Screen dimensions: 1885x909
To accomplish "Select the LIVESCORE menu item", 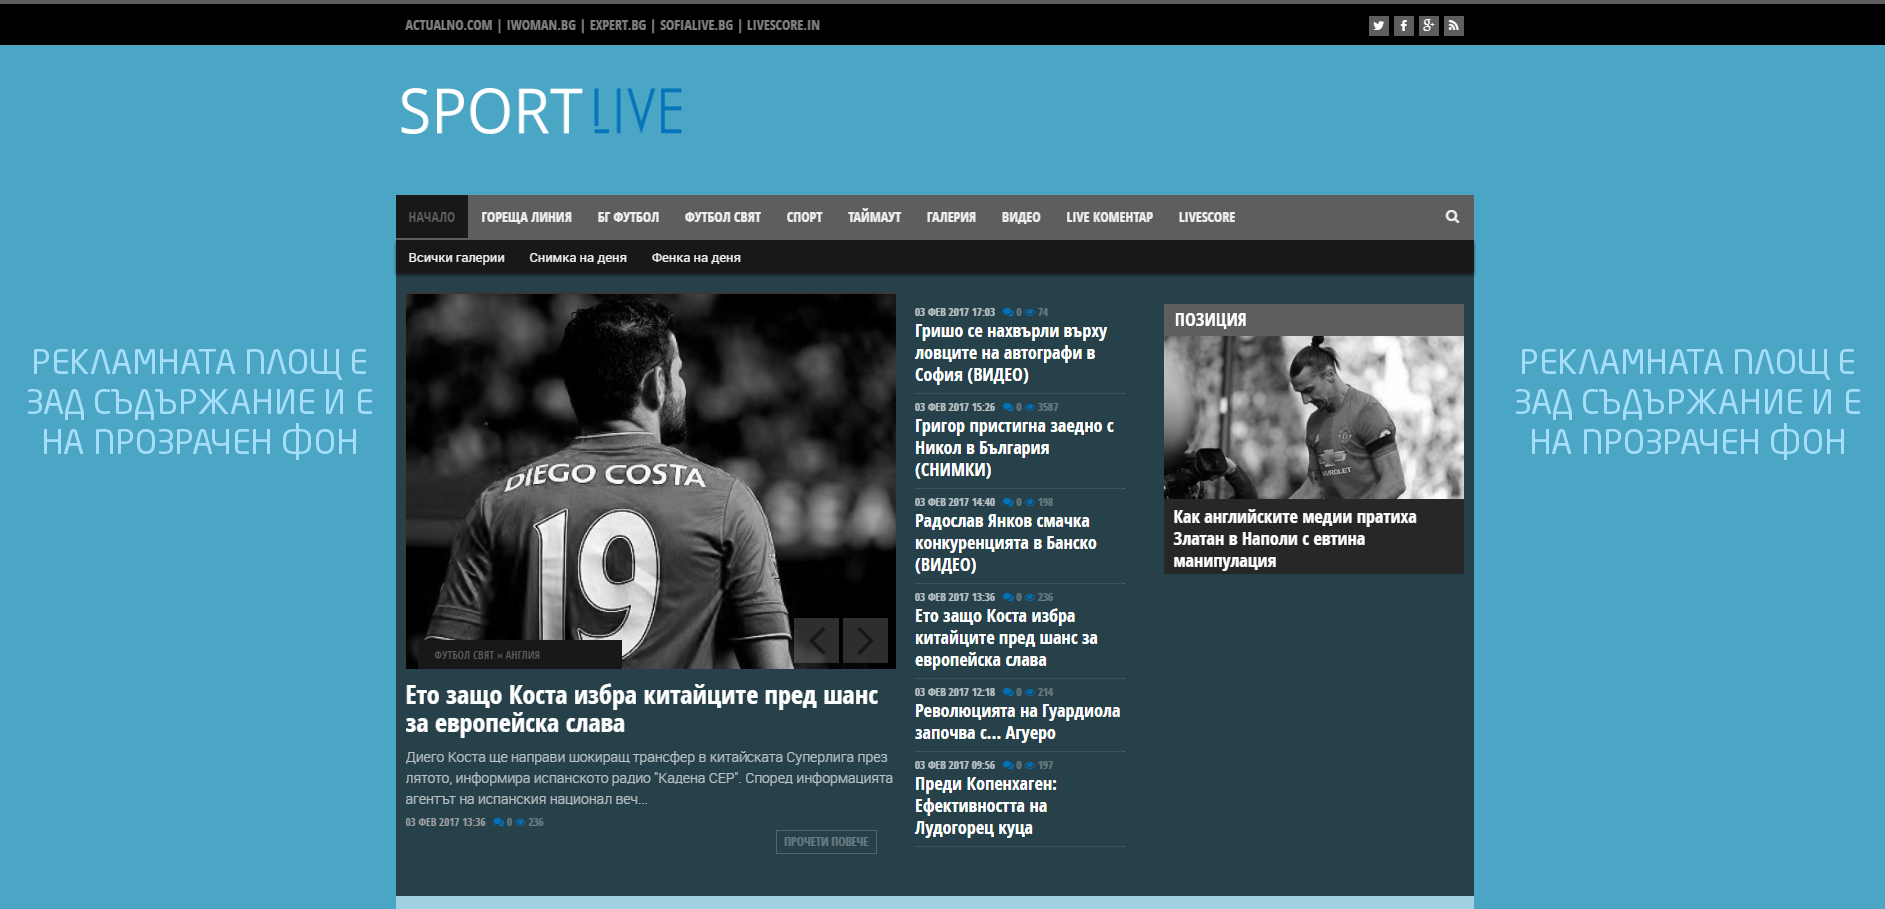I will 1206,217.
